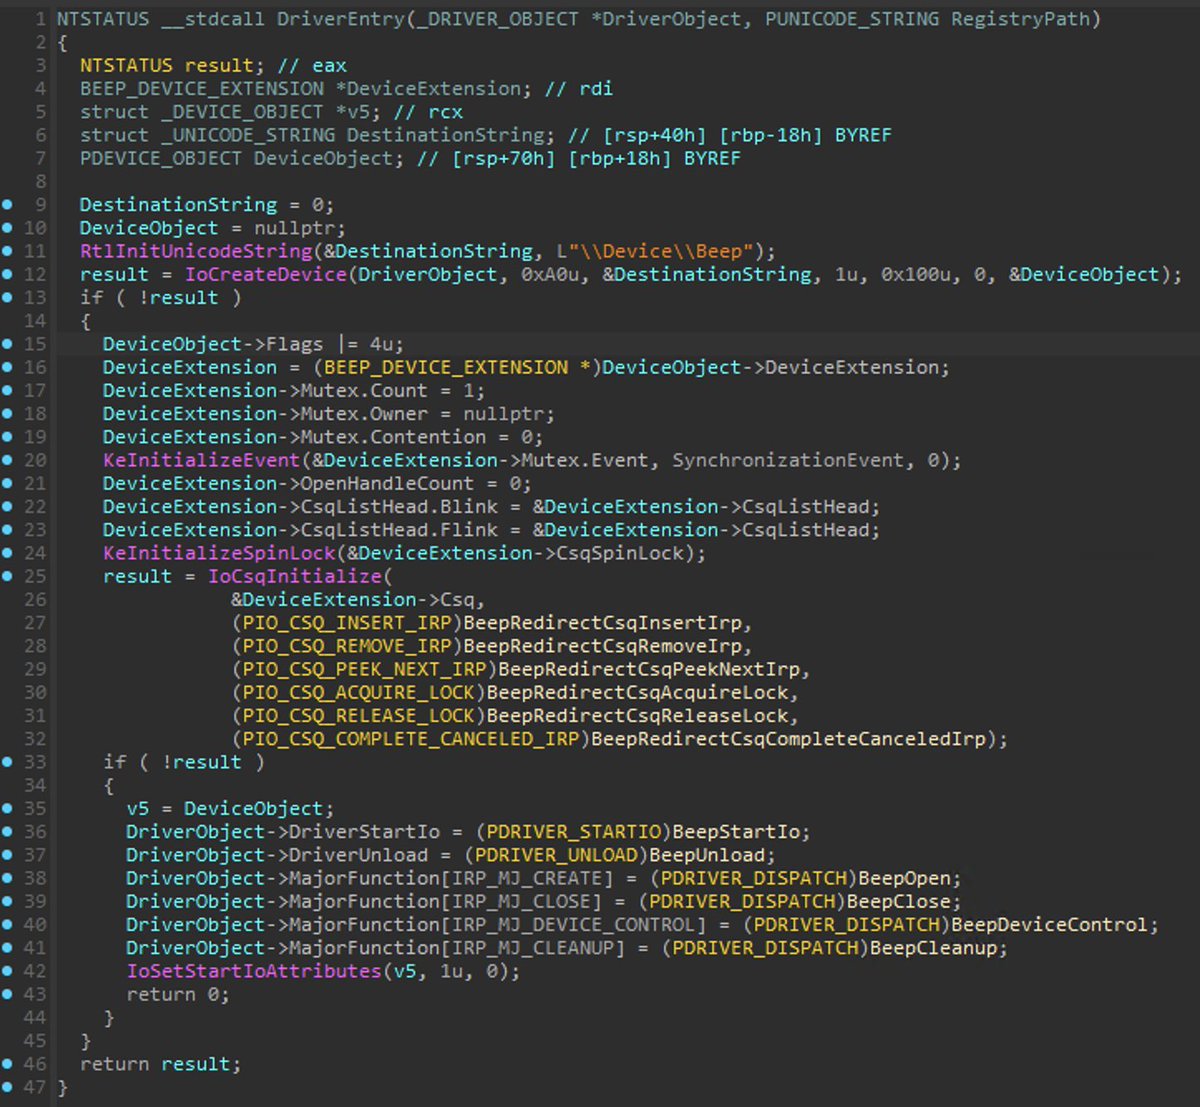
Task: Click the IoCsqInitialize call
Action: [x=295, y=576]
